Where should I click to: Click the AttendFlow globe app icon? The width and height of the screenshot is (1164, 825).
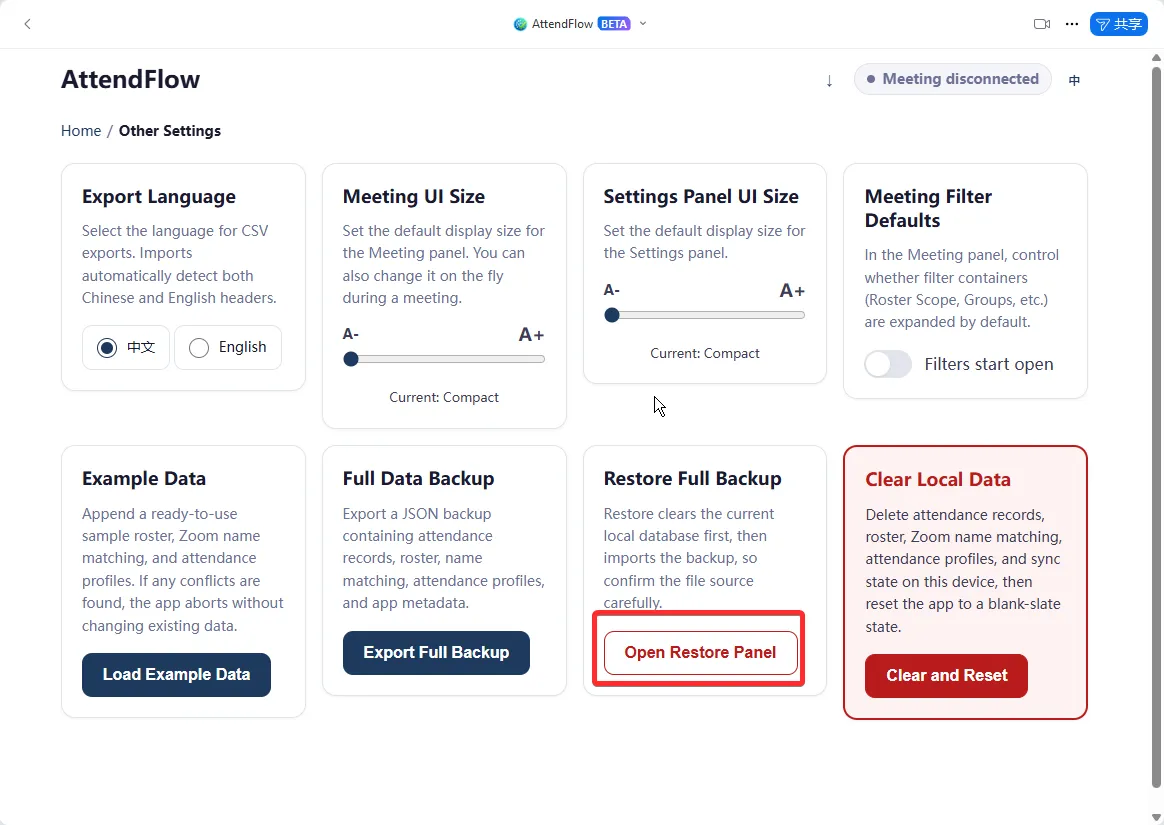[520, 24]
